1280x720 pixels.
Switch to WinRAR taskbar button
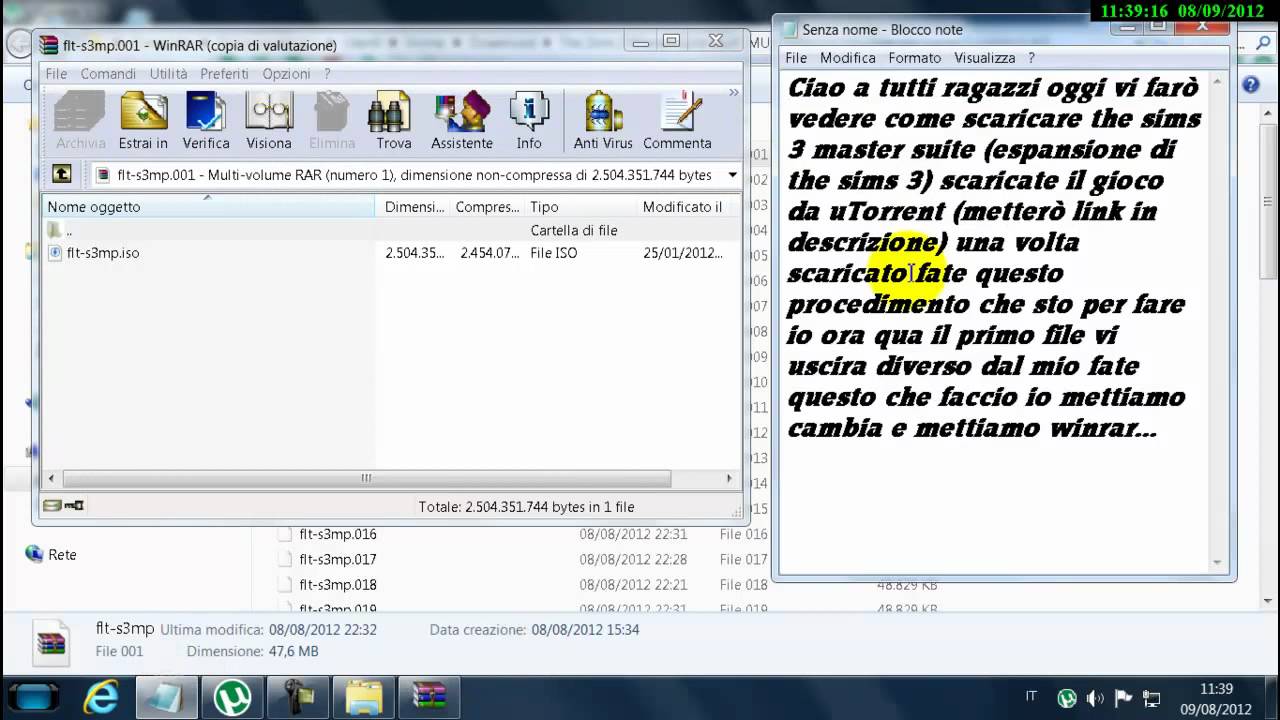pos(430,696)
